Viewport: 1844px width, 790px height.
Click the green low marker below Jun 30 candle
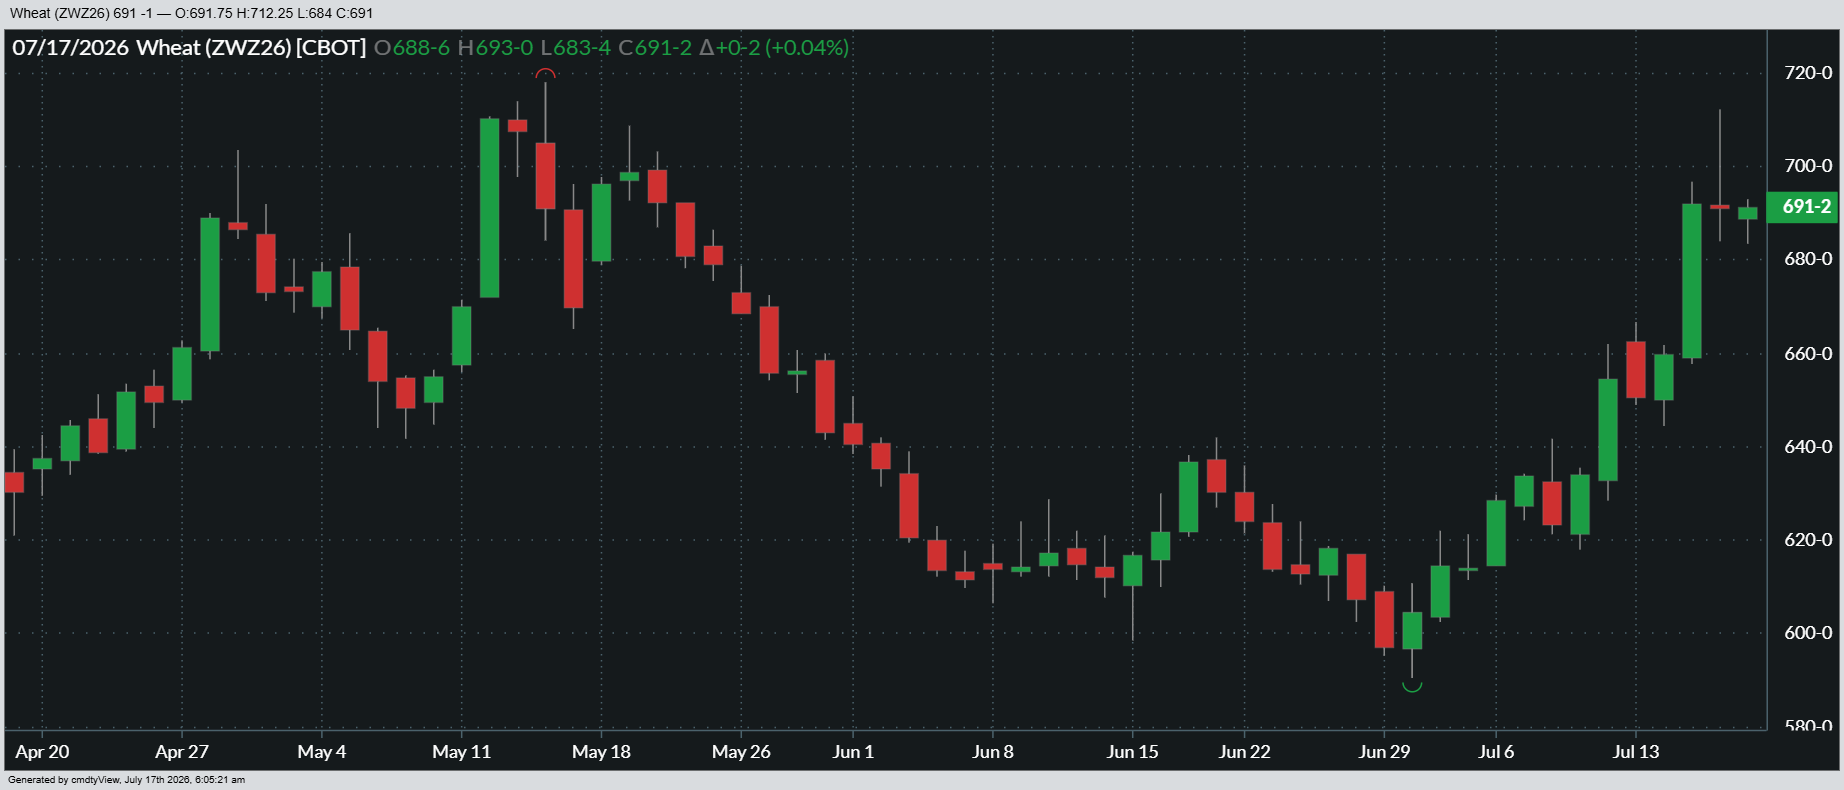(1412, 686)
